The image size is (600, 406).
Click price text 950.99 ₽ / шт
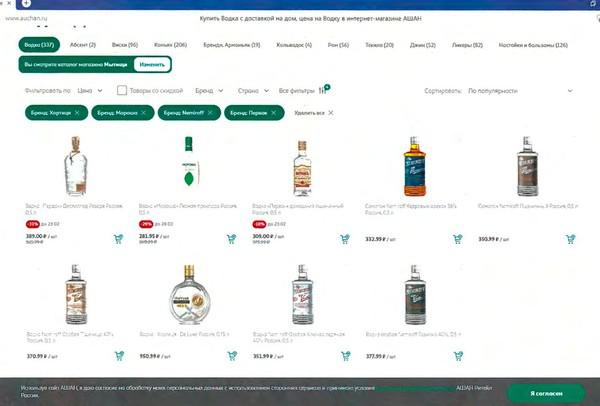pyautogui.click(x=155, y=356)
